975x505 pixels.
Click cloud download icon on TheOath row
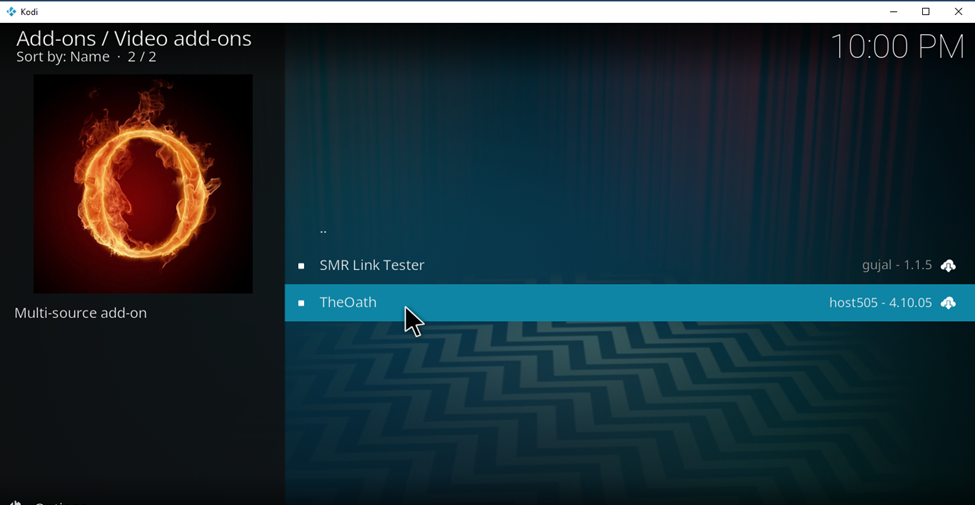point(948,303)
